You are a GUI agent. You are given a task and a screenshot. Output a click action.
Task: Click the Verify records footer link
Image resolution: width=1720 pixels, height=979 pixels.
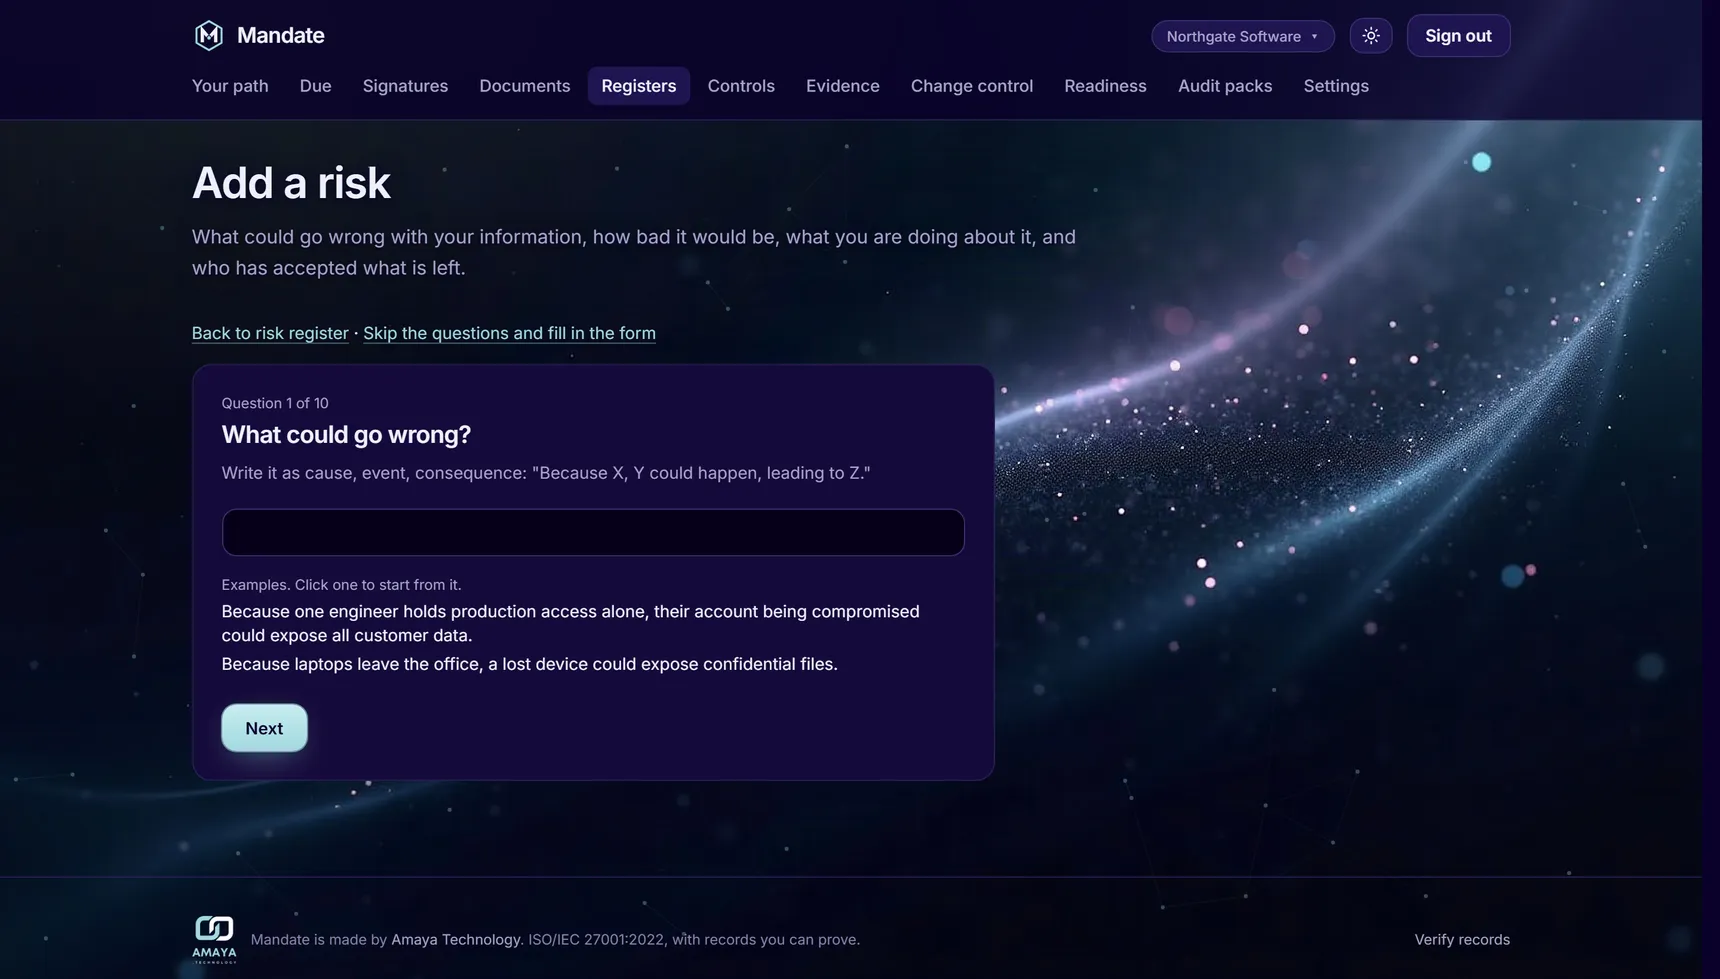[x=1461, y=939]
